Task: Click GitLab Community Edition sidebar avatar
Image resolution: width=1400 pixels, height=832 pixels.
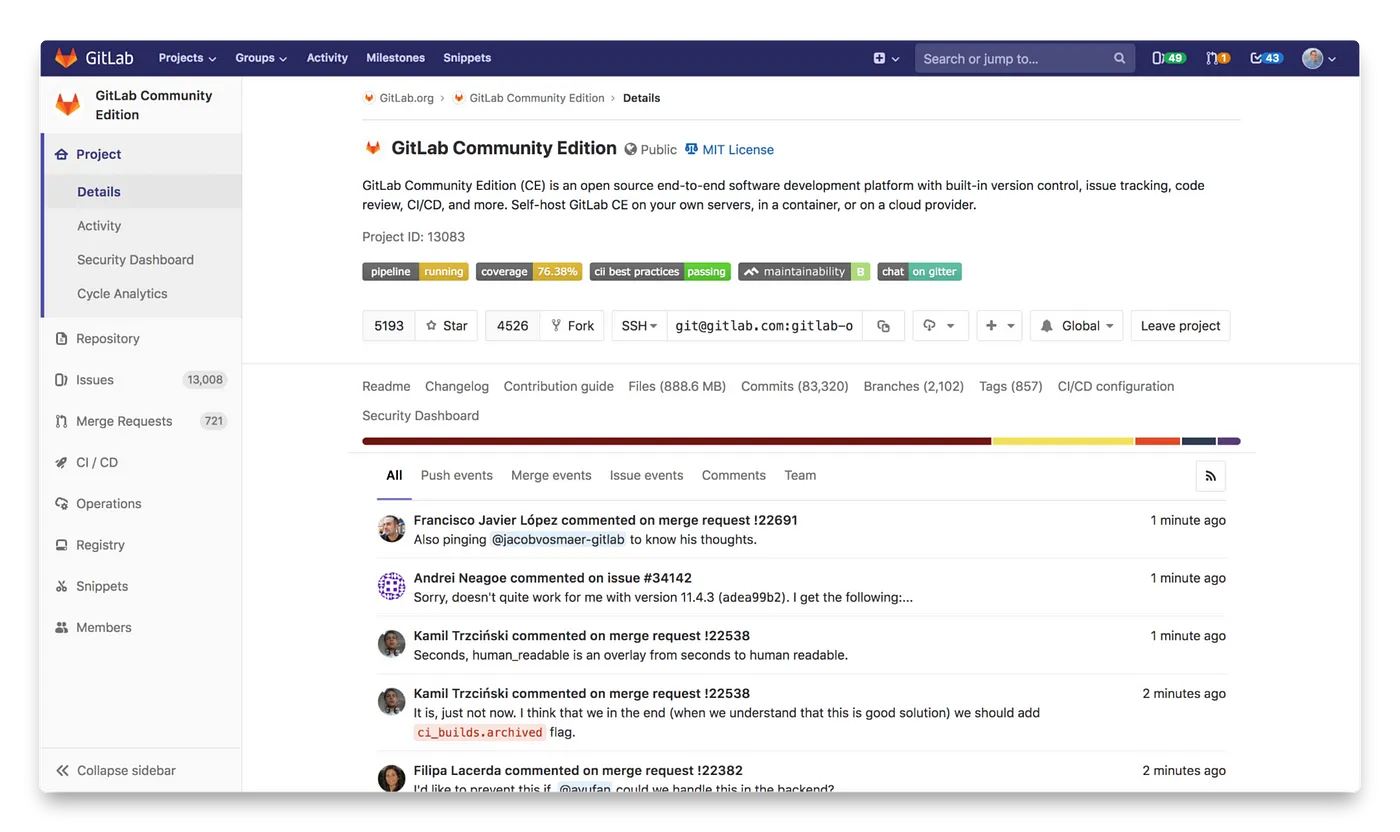Action: pyautogui.click(x=67, y=105)
